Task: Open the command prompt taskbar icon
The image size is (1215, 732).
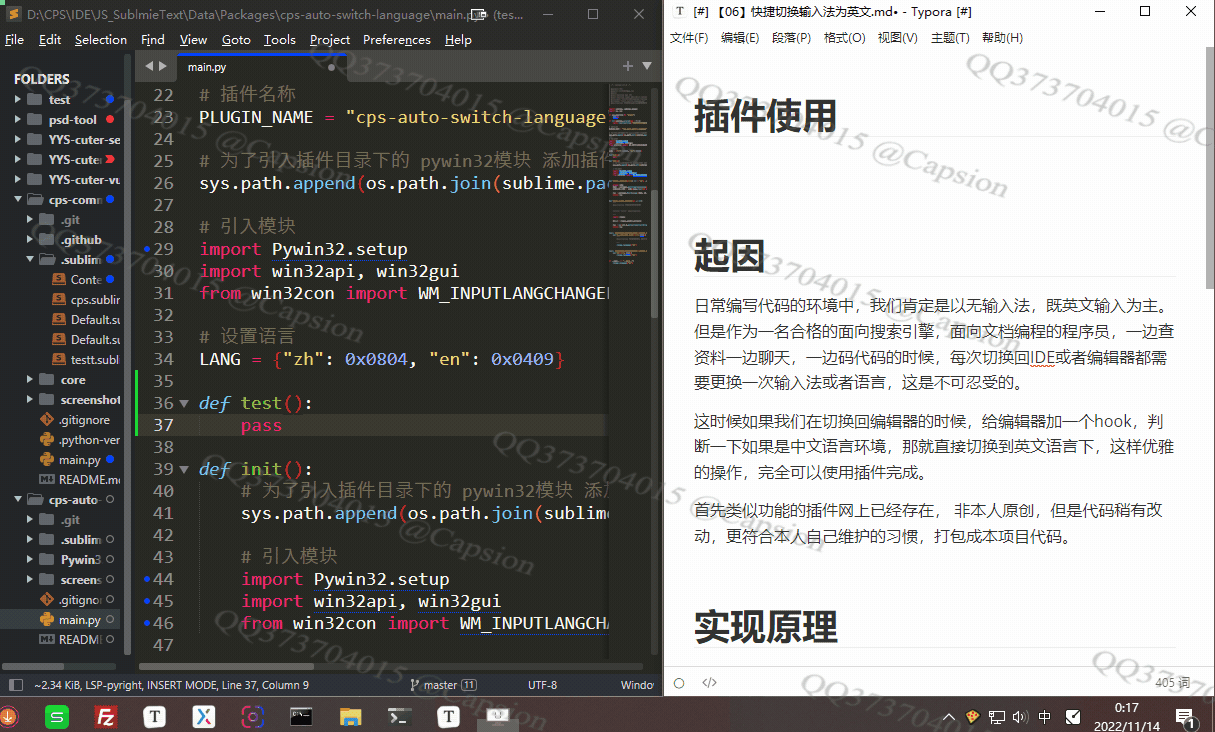Action: coord(302,716)
